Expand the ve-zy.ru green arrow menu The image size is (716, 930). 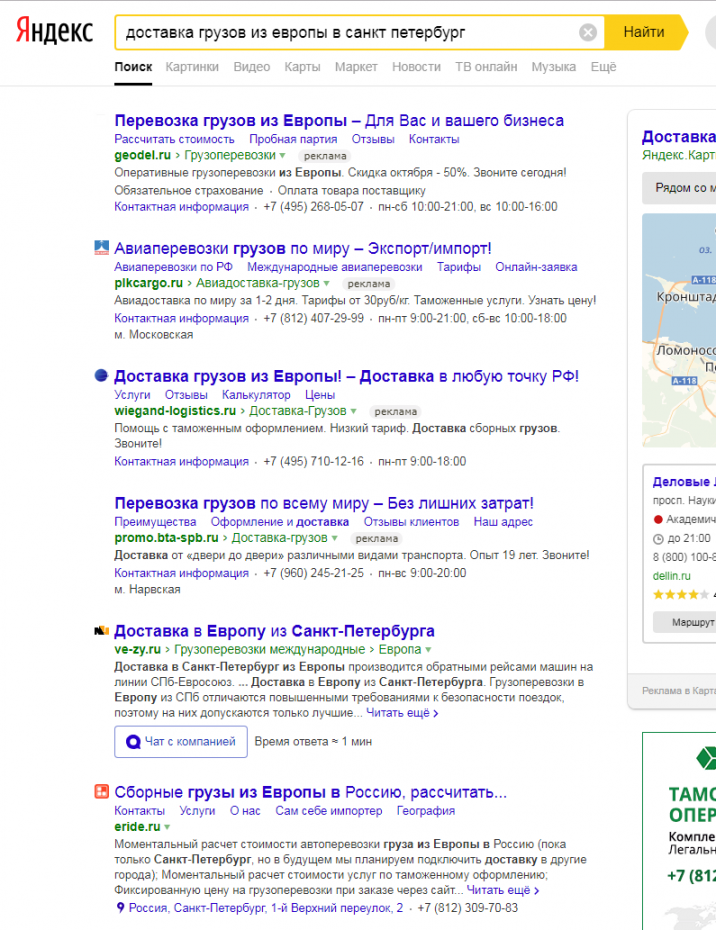pyautogui.click(x=428, y=649)
